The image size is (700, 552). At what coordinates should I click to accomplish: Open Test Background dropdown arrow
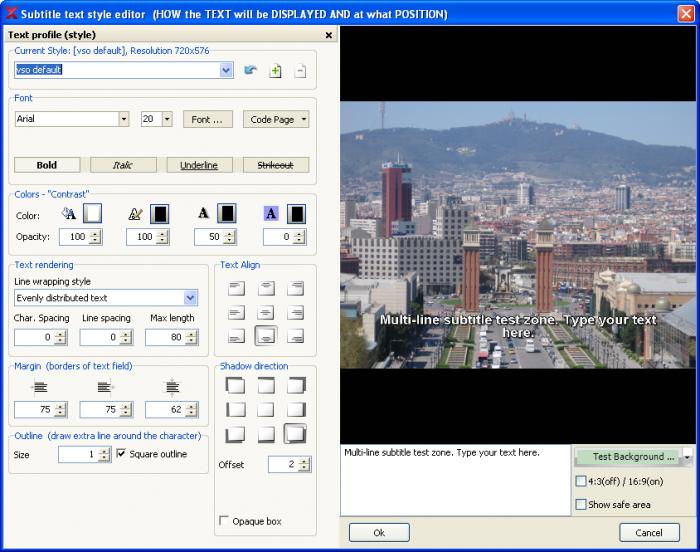(x=687, y=457)
